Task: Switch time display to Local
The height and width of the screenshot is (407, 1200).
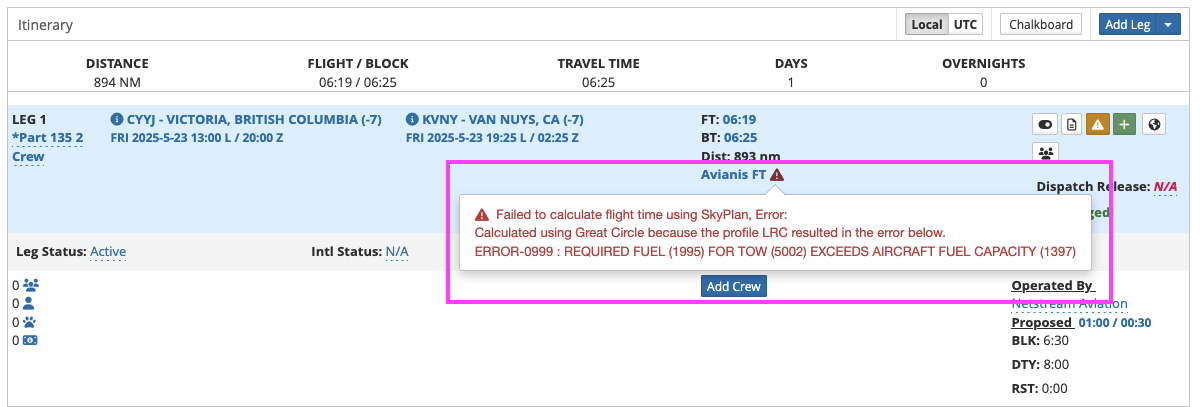Action: pos(926,25)
